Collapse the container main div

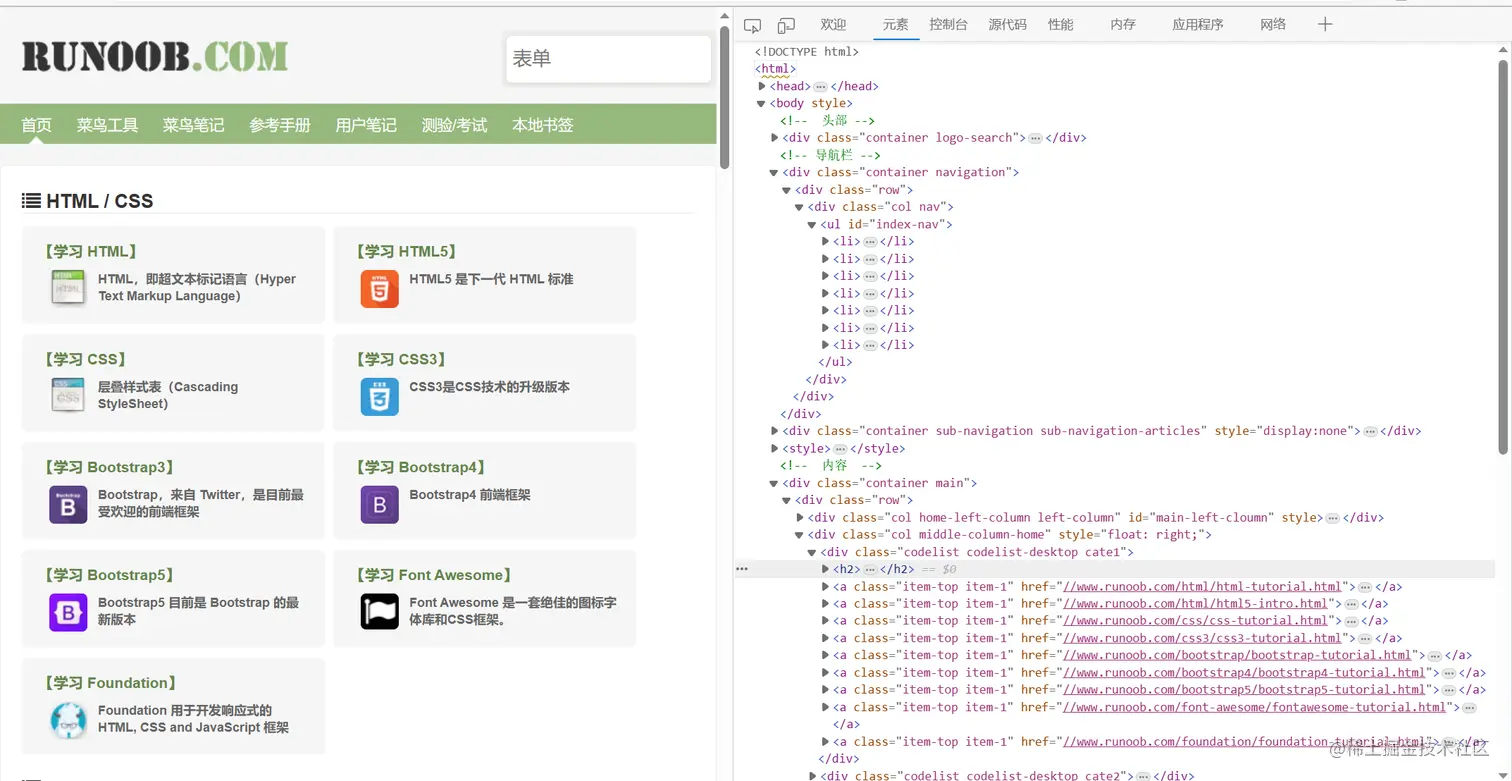(775, 483)
